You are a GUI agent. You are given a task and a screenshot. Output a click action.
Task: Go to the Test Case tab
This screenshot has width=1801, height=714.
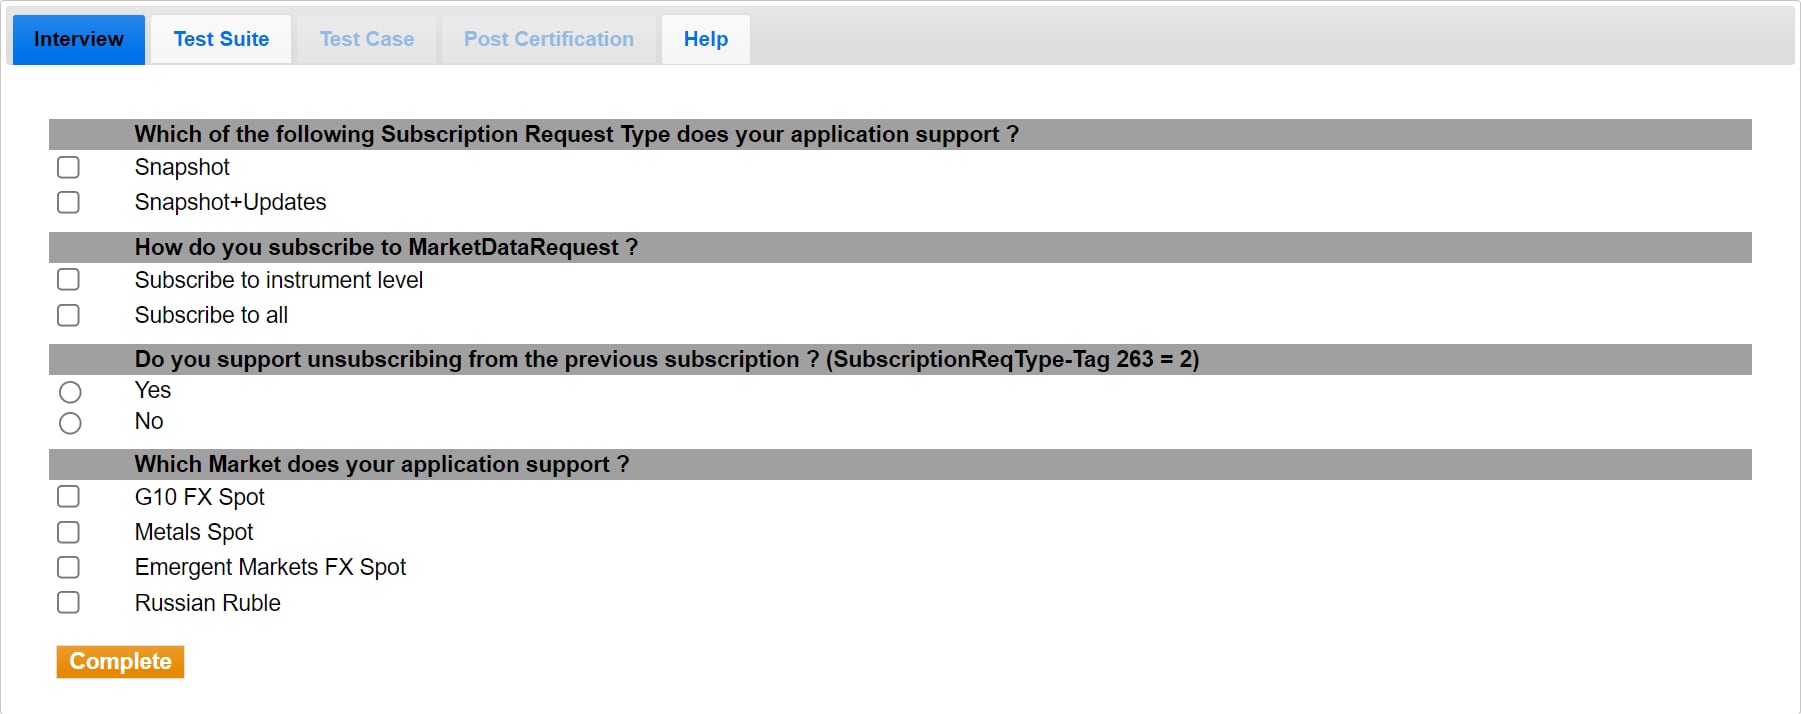pos(367,39)
